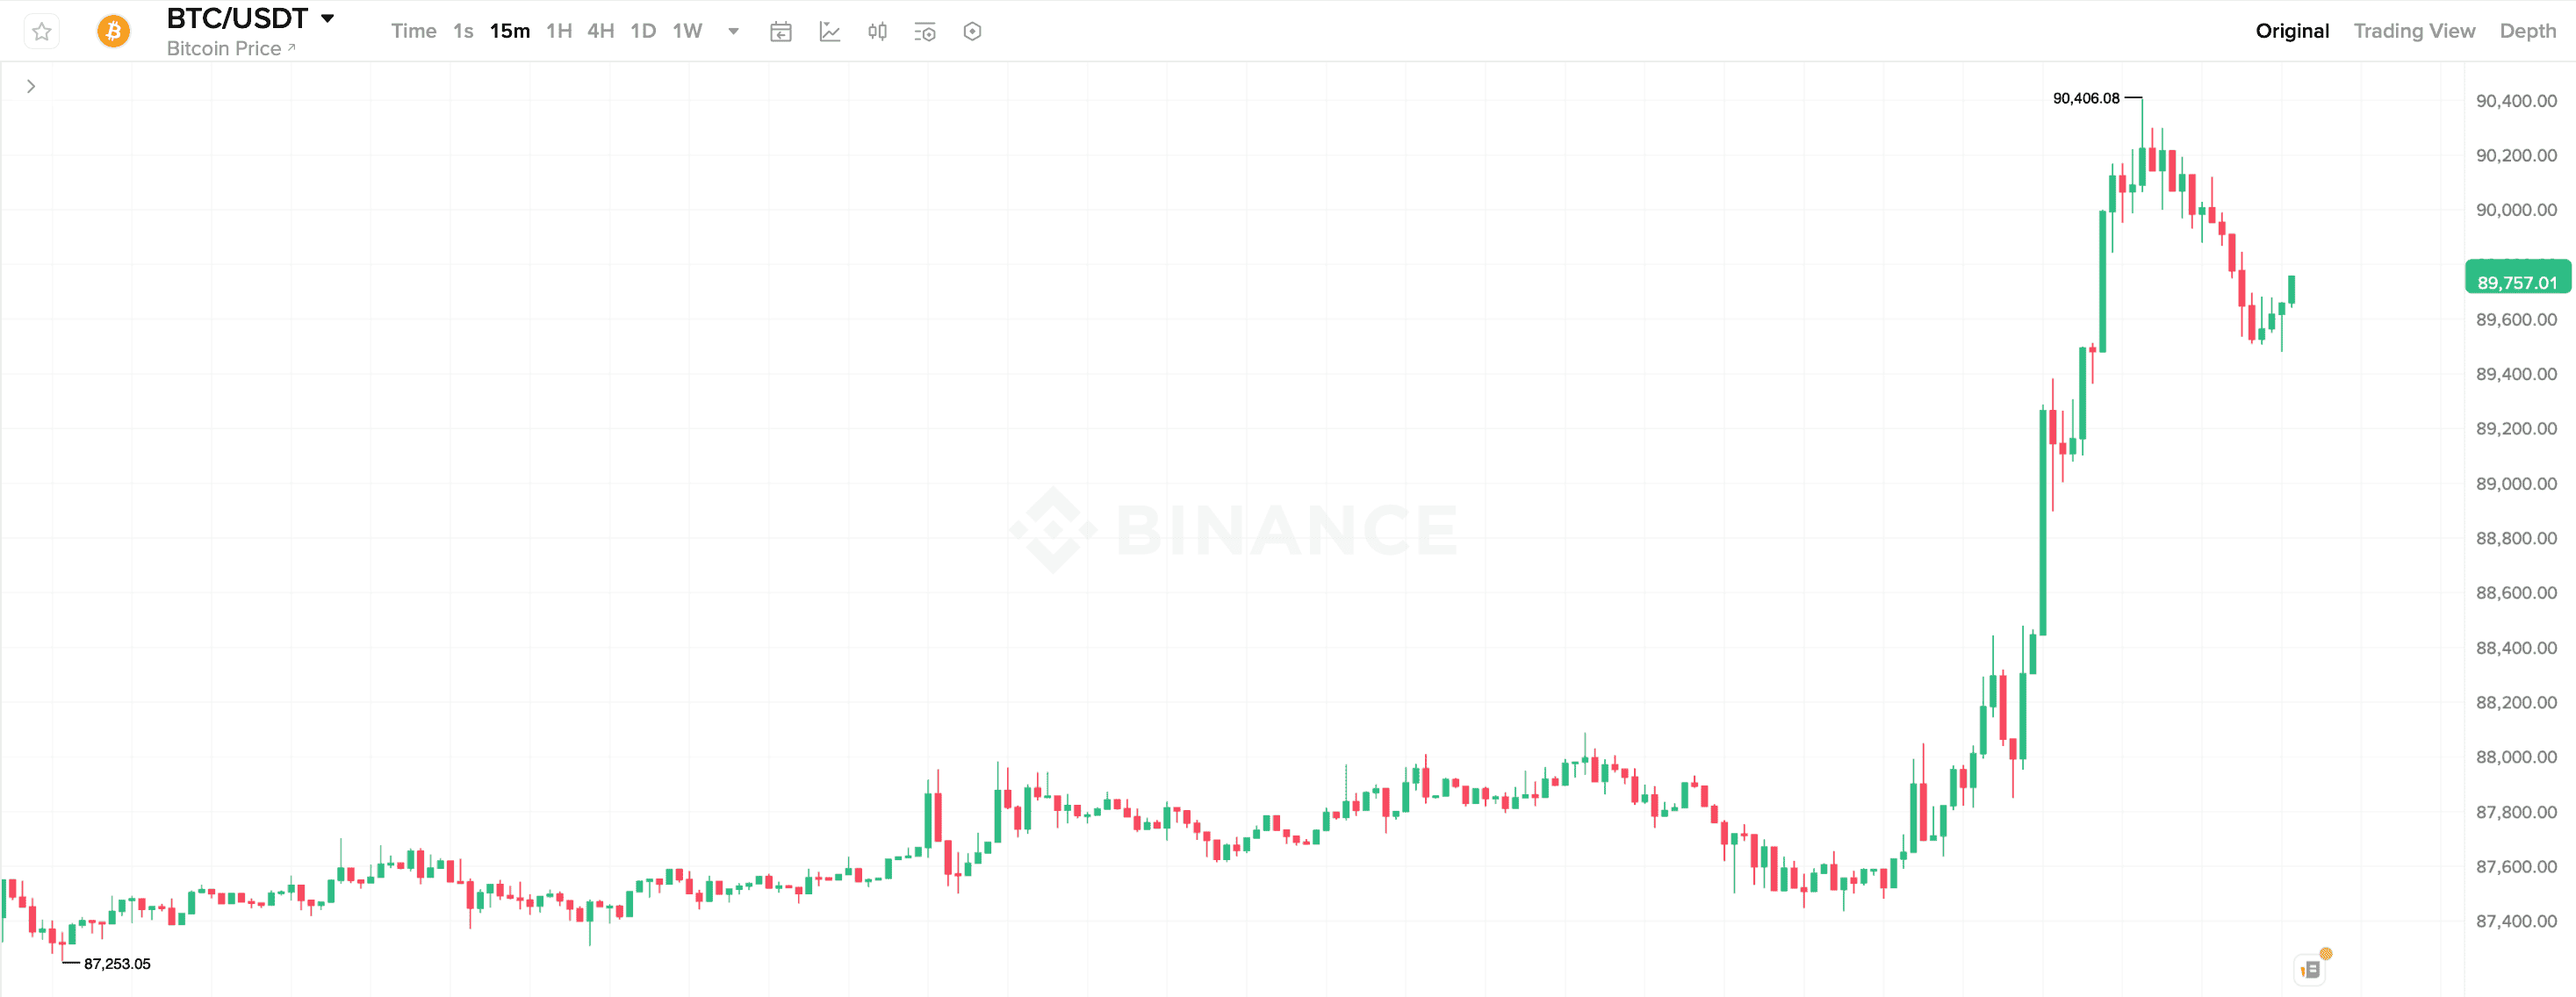The image size is (2576, 997).
Task: Select the 1D interval
Action: point(643,31)
